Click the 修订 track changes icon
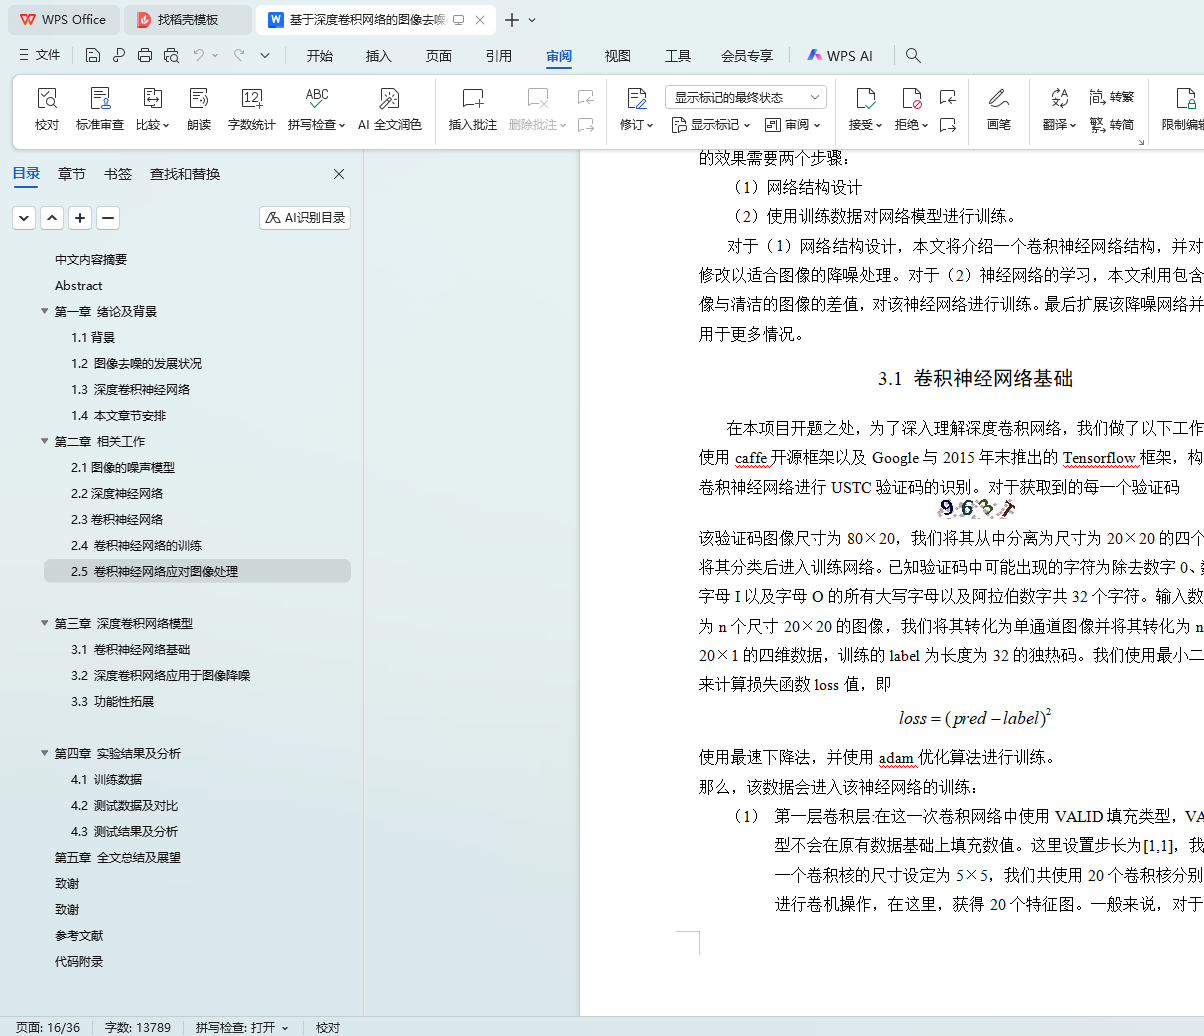 (x=637, y=98)
